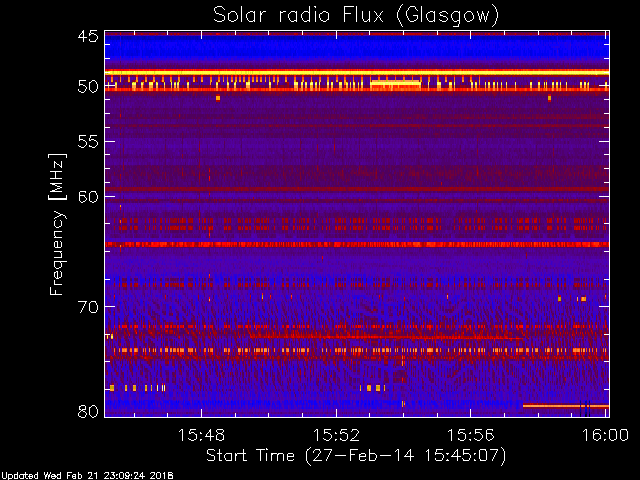Click the 'Solar radio Flux (Glasgow)' title
640x480 pixels.
click(356, 16)
